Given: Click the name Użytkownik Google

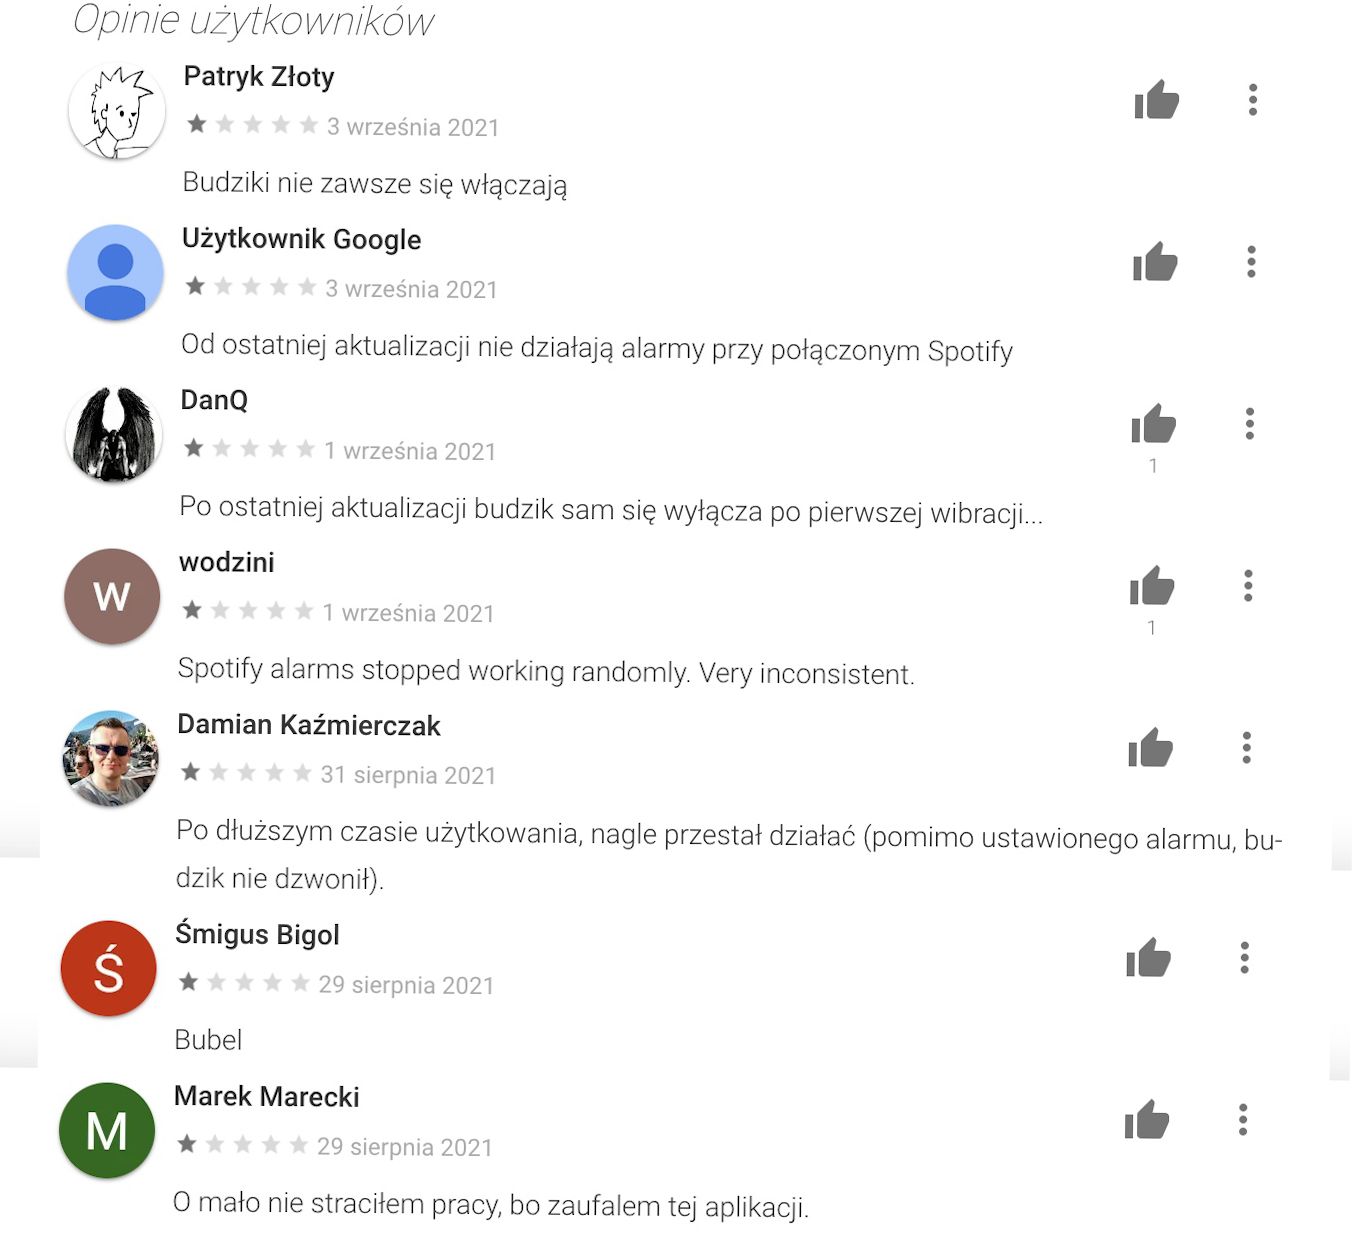Looking at the screenshot, I should [x=301, y=240].
